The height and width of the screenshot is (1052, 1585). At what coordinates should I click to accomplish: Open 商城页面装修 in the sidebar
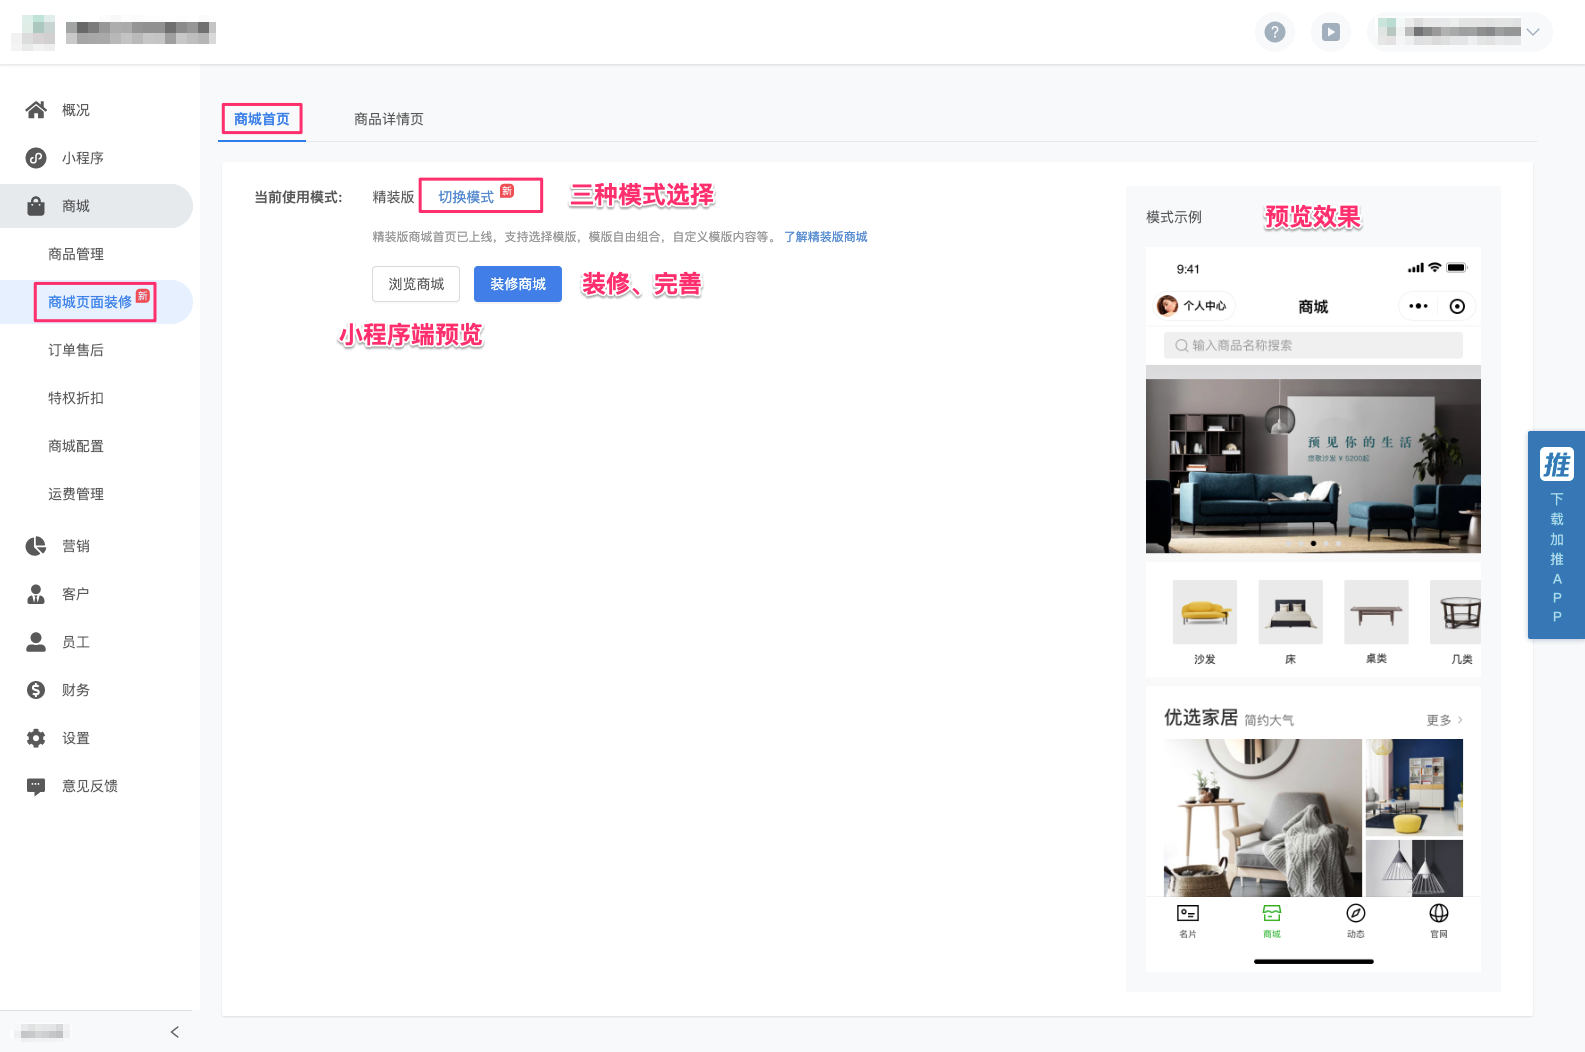coord(90,302)
